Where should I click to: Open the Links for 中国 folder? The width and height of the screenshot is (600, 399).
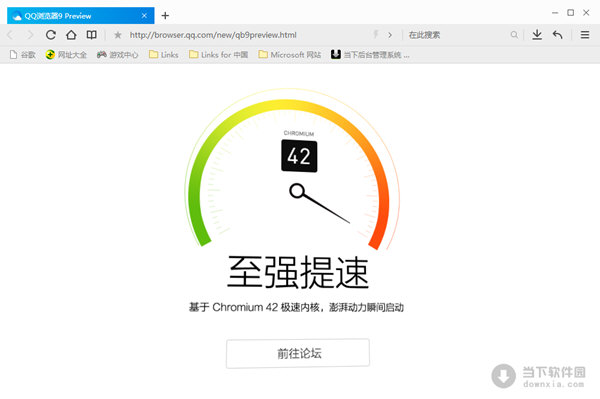pyautogui.click(x=218, y=55)
